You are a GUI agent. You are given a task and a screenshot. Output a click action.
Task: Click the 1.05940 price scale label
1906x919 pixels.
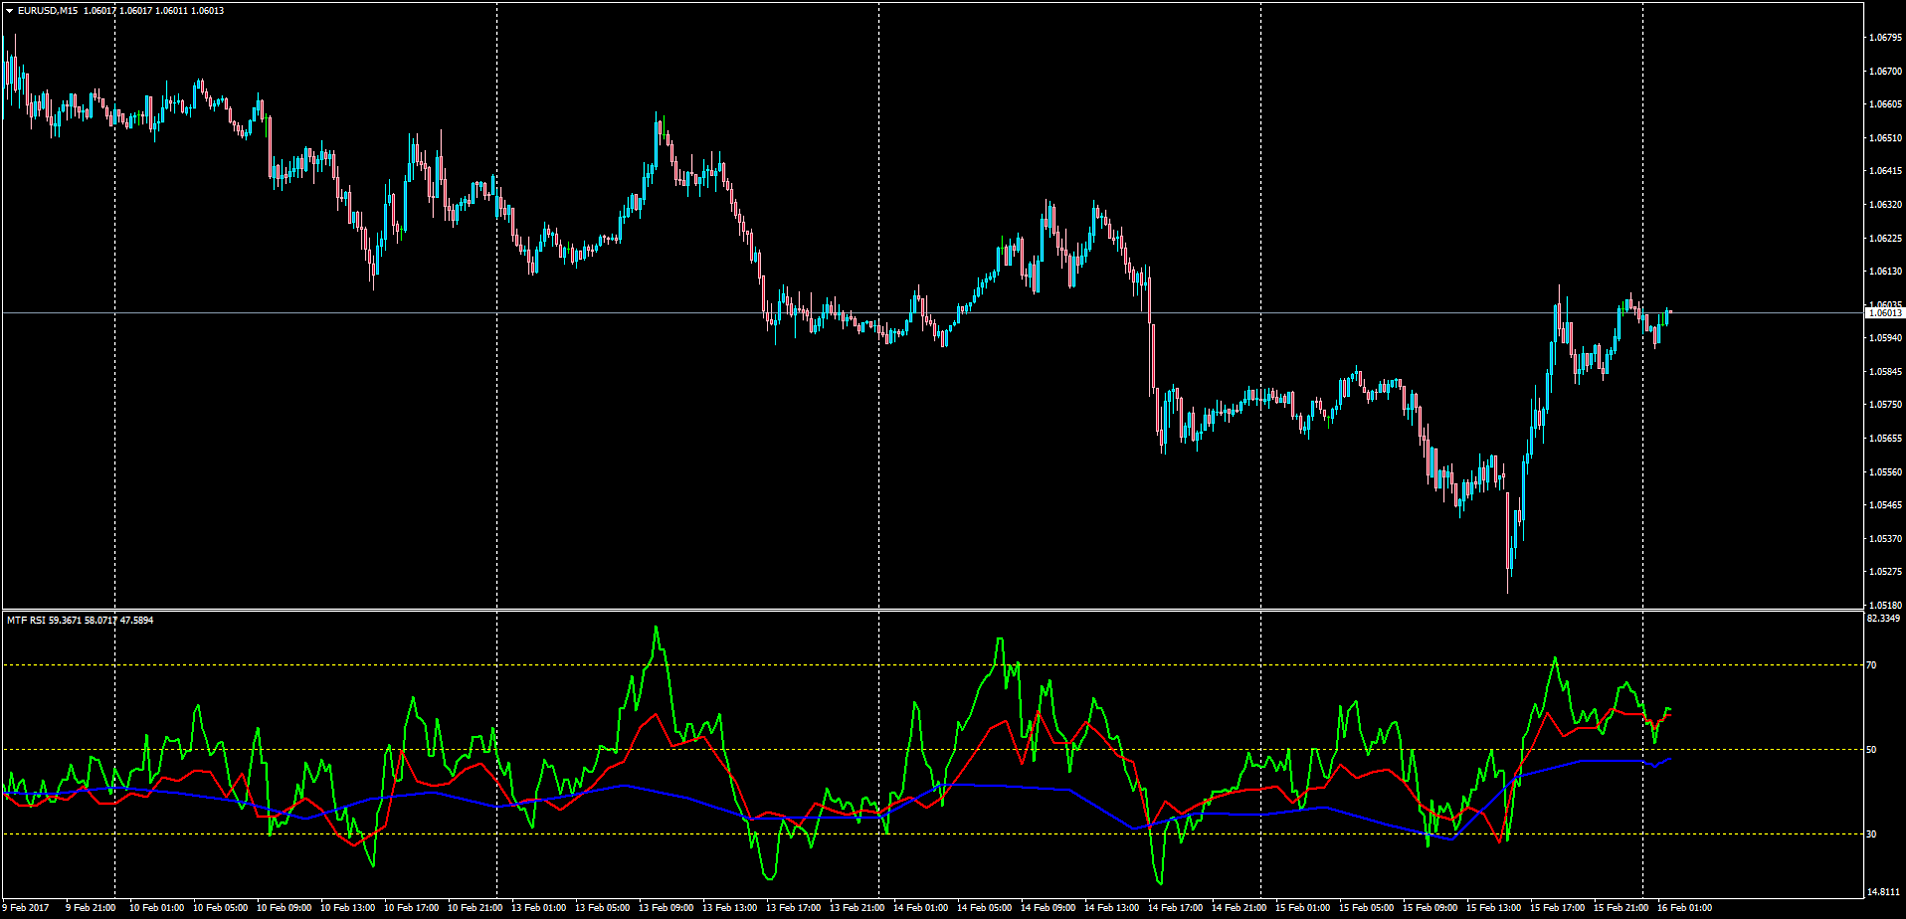point(1885,338)
